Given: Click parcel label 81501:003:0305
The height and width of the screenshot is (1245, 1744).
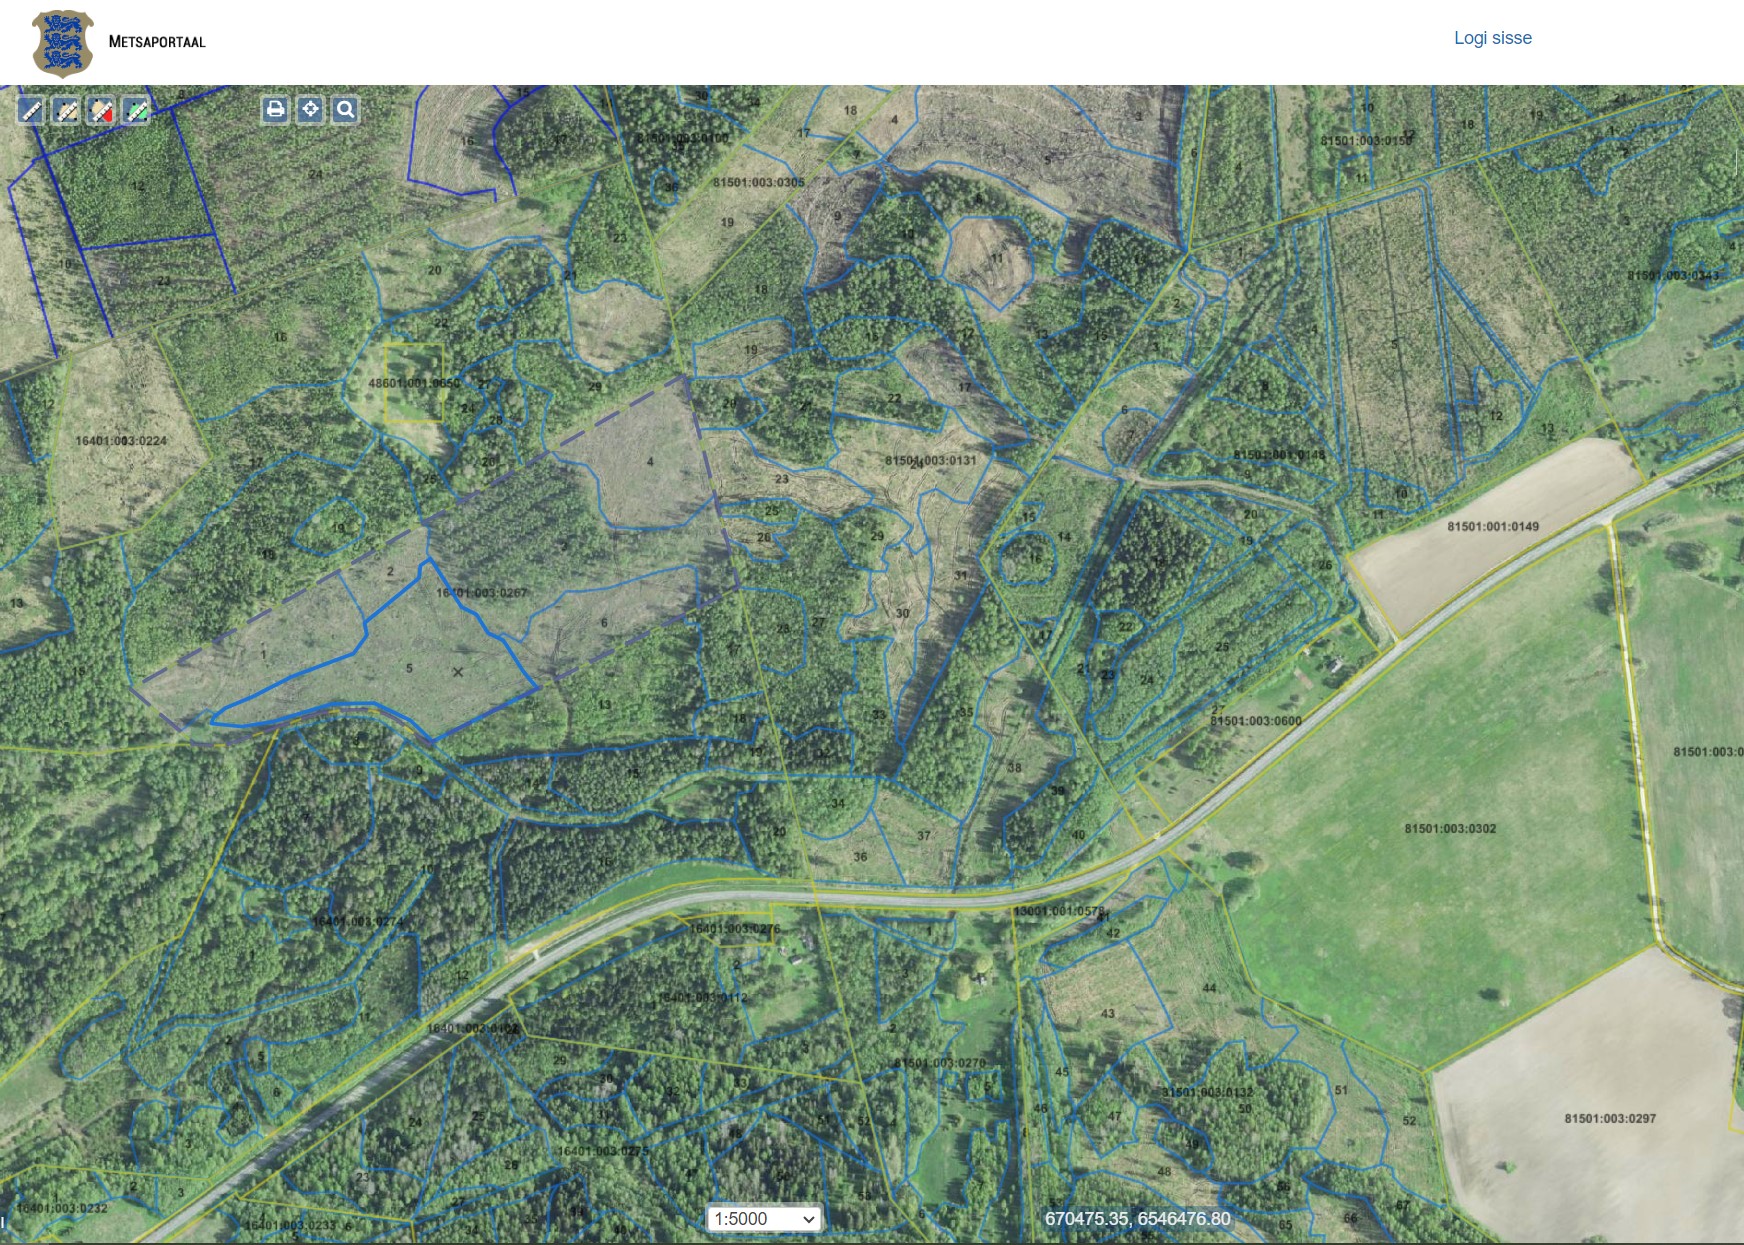Looking at the screenshot, I should [758, 183].
